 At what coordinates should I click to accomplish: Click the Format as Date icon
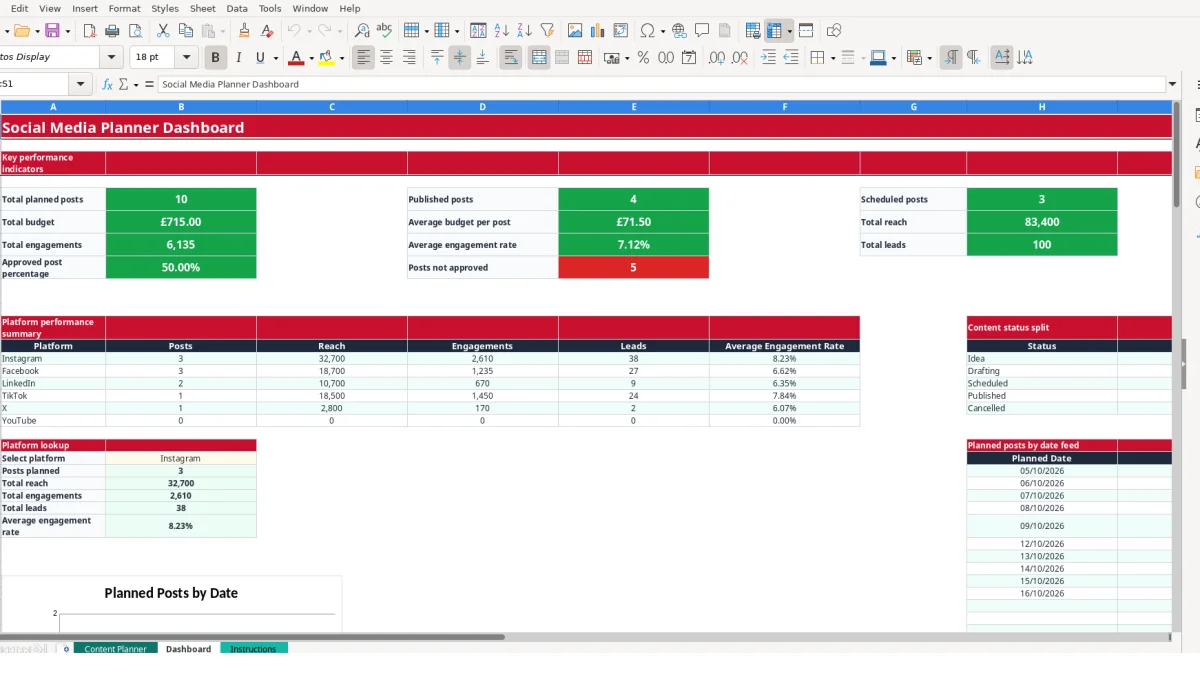point(689,58)
